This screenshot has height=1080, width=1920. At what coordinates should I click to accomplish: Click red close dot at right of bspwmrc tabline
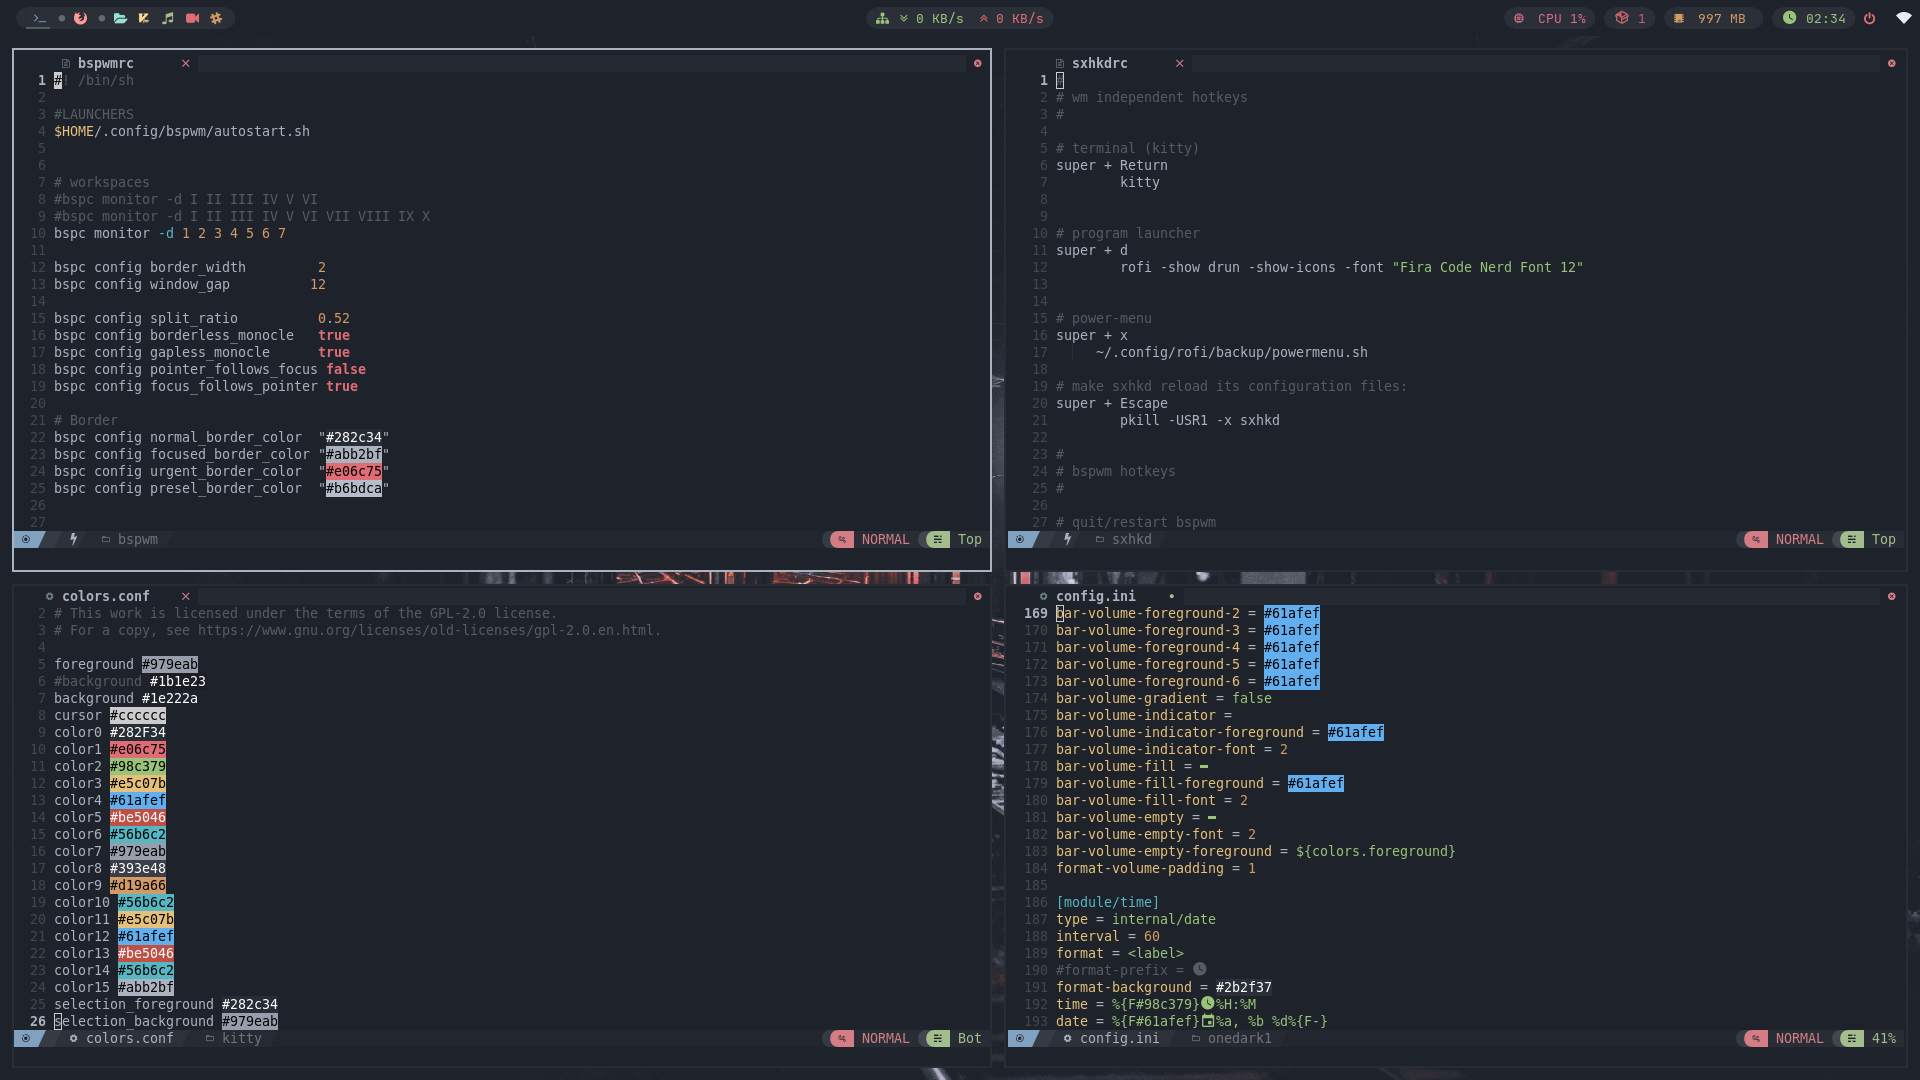pyautogui.click(x=978, y=63)
